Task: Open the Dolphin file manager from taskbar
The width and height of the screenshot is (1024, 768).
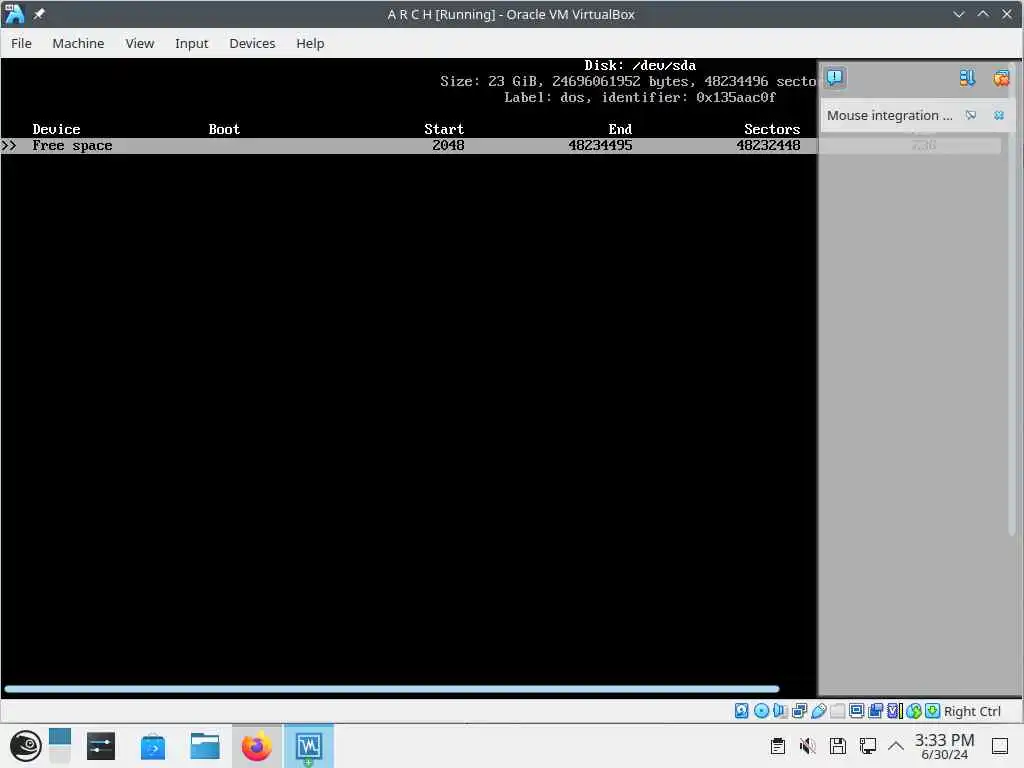Action: (204, 746)
